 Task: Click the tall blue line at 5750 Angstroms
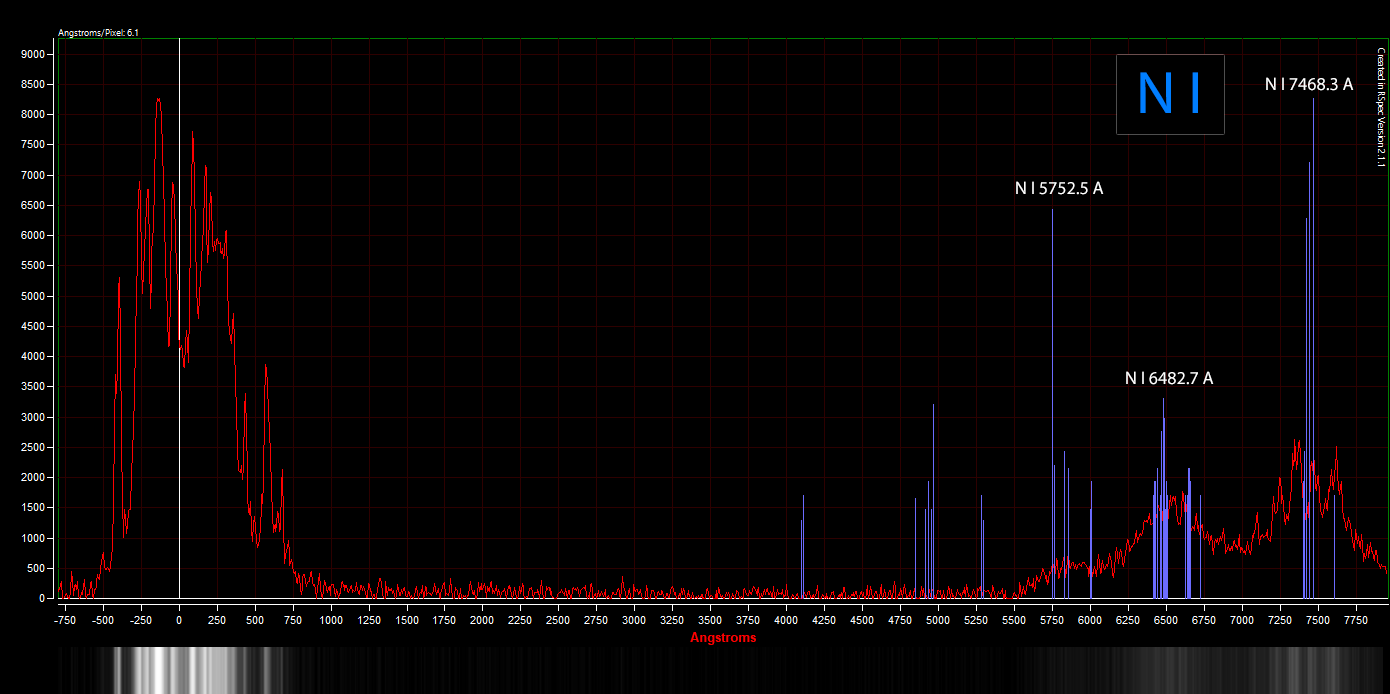click(1052, 400)
